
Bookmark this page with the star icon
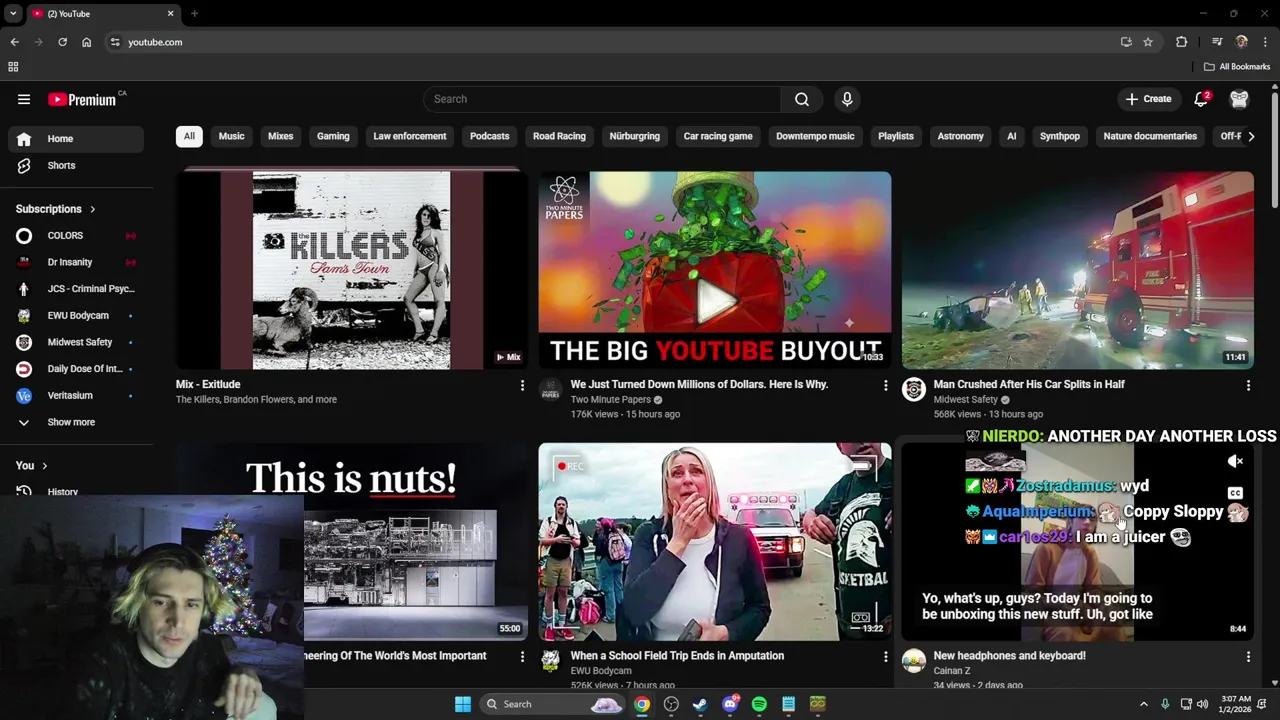coord(1148,42)
